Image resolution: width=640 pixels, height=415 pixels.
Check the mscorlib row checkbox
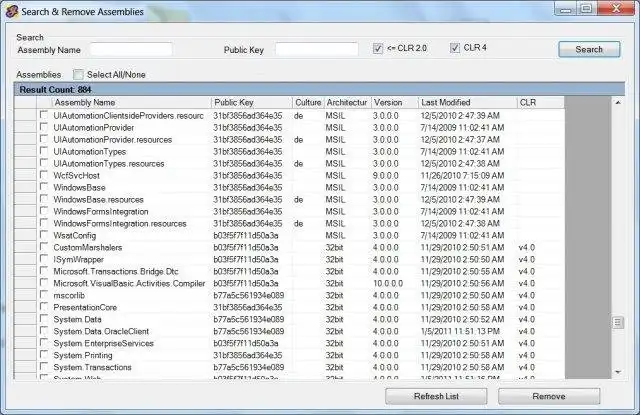(x=44, y=295)
